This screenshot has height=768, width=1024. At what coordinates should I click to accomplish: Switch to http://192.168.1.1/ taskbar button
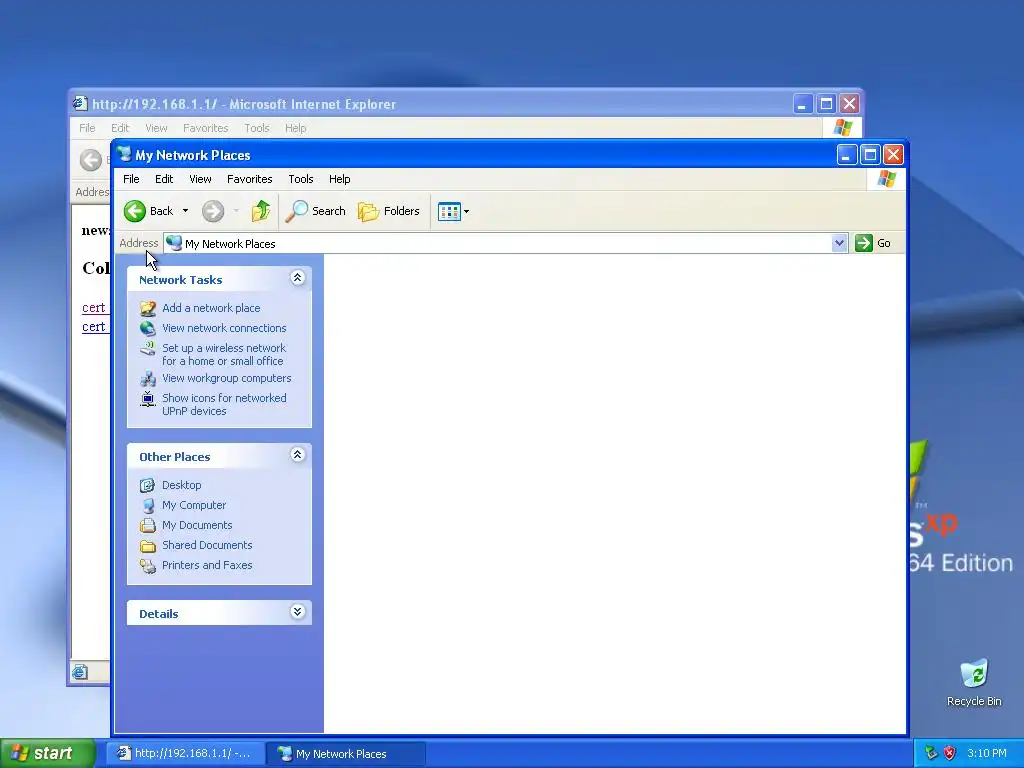tap(185, 754)
